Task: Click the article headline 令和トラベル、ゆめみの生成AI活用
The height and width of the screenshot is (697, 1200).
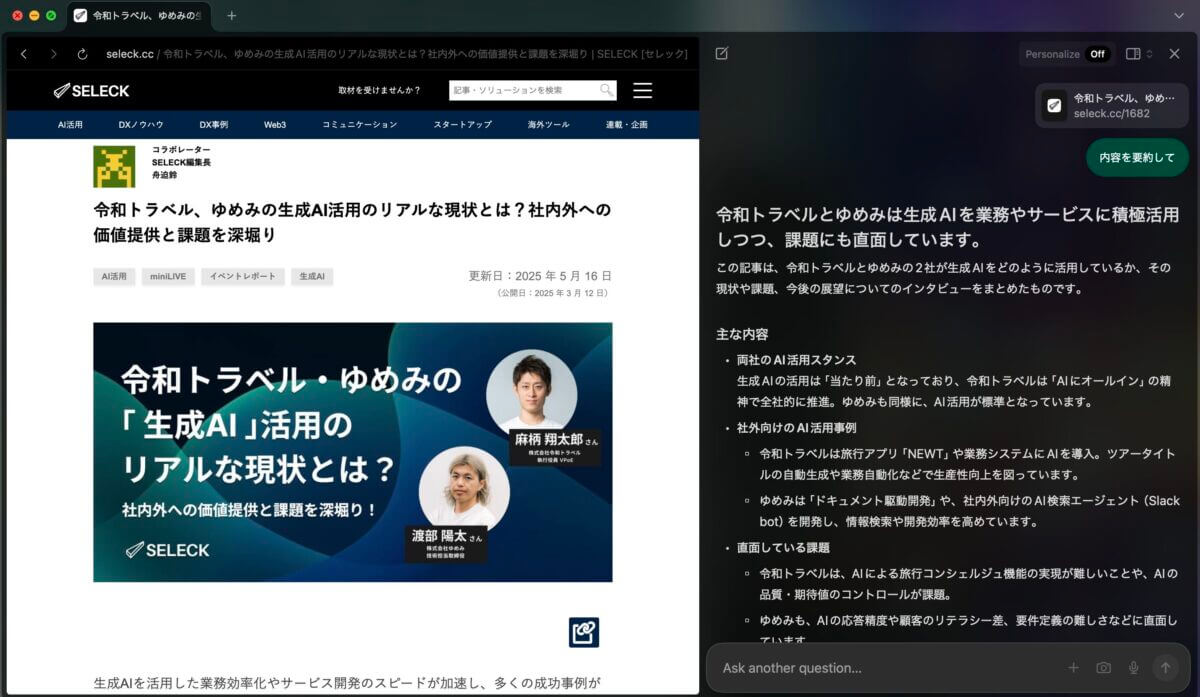Action: pyautogui.click(x=353, y=222)
